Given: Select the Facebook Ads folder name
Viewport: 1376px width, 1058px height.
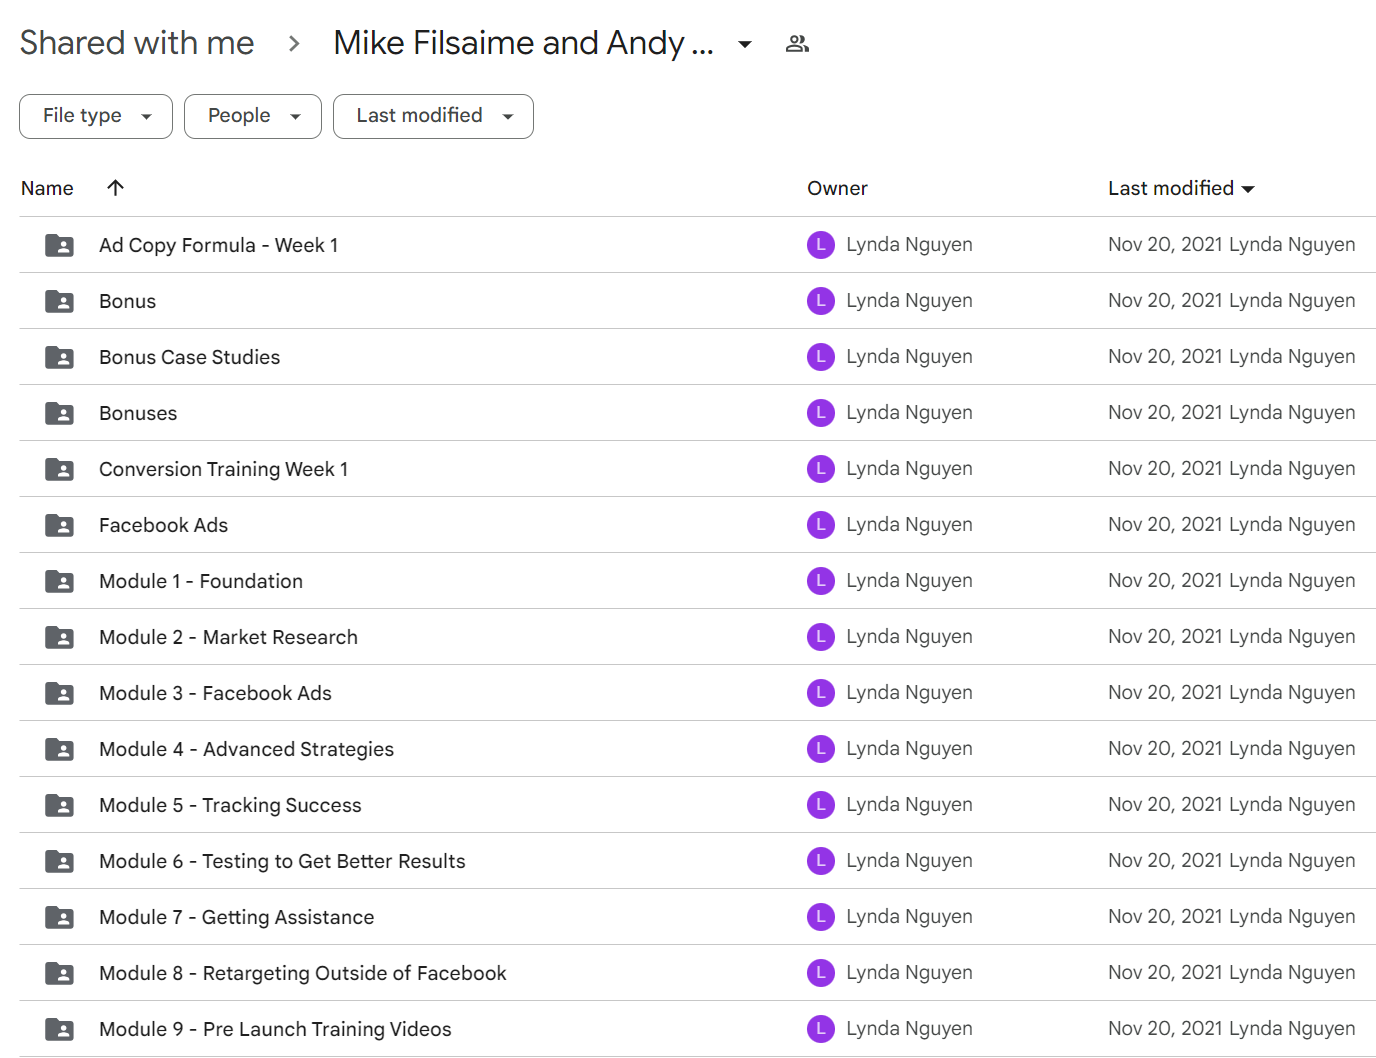Looking at the screenshot, I should click(163, 525).
